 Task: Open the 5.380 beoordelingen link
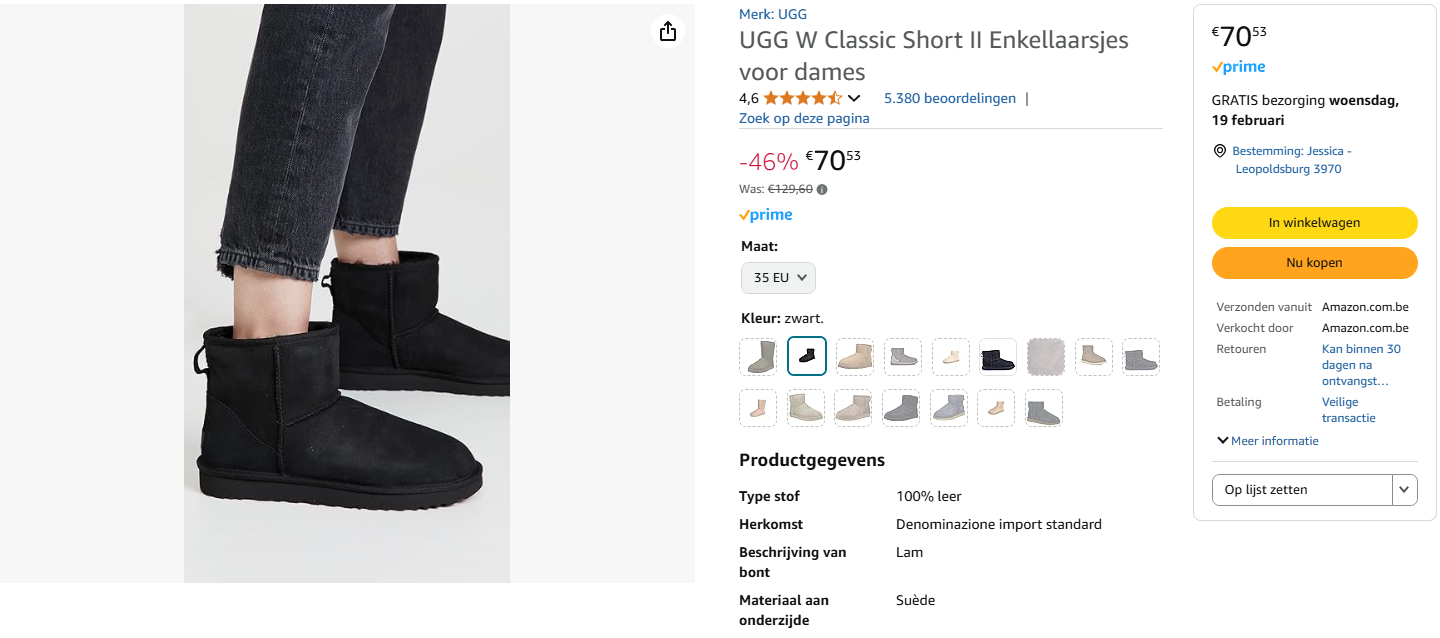pos(950,97)
